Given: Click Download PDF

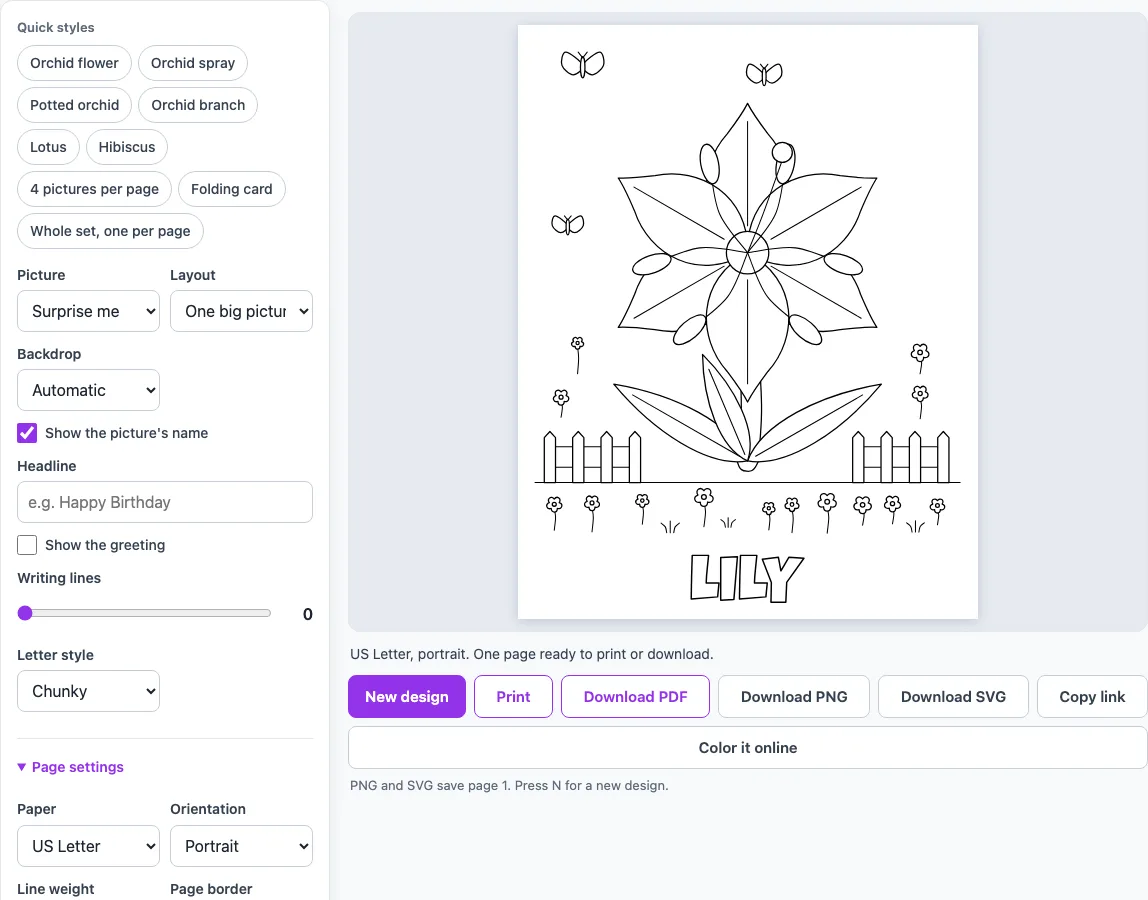Looking at the screenshot, I should tap(636, 696).
